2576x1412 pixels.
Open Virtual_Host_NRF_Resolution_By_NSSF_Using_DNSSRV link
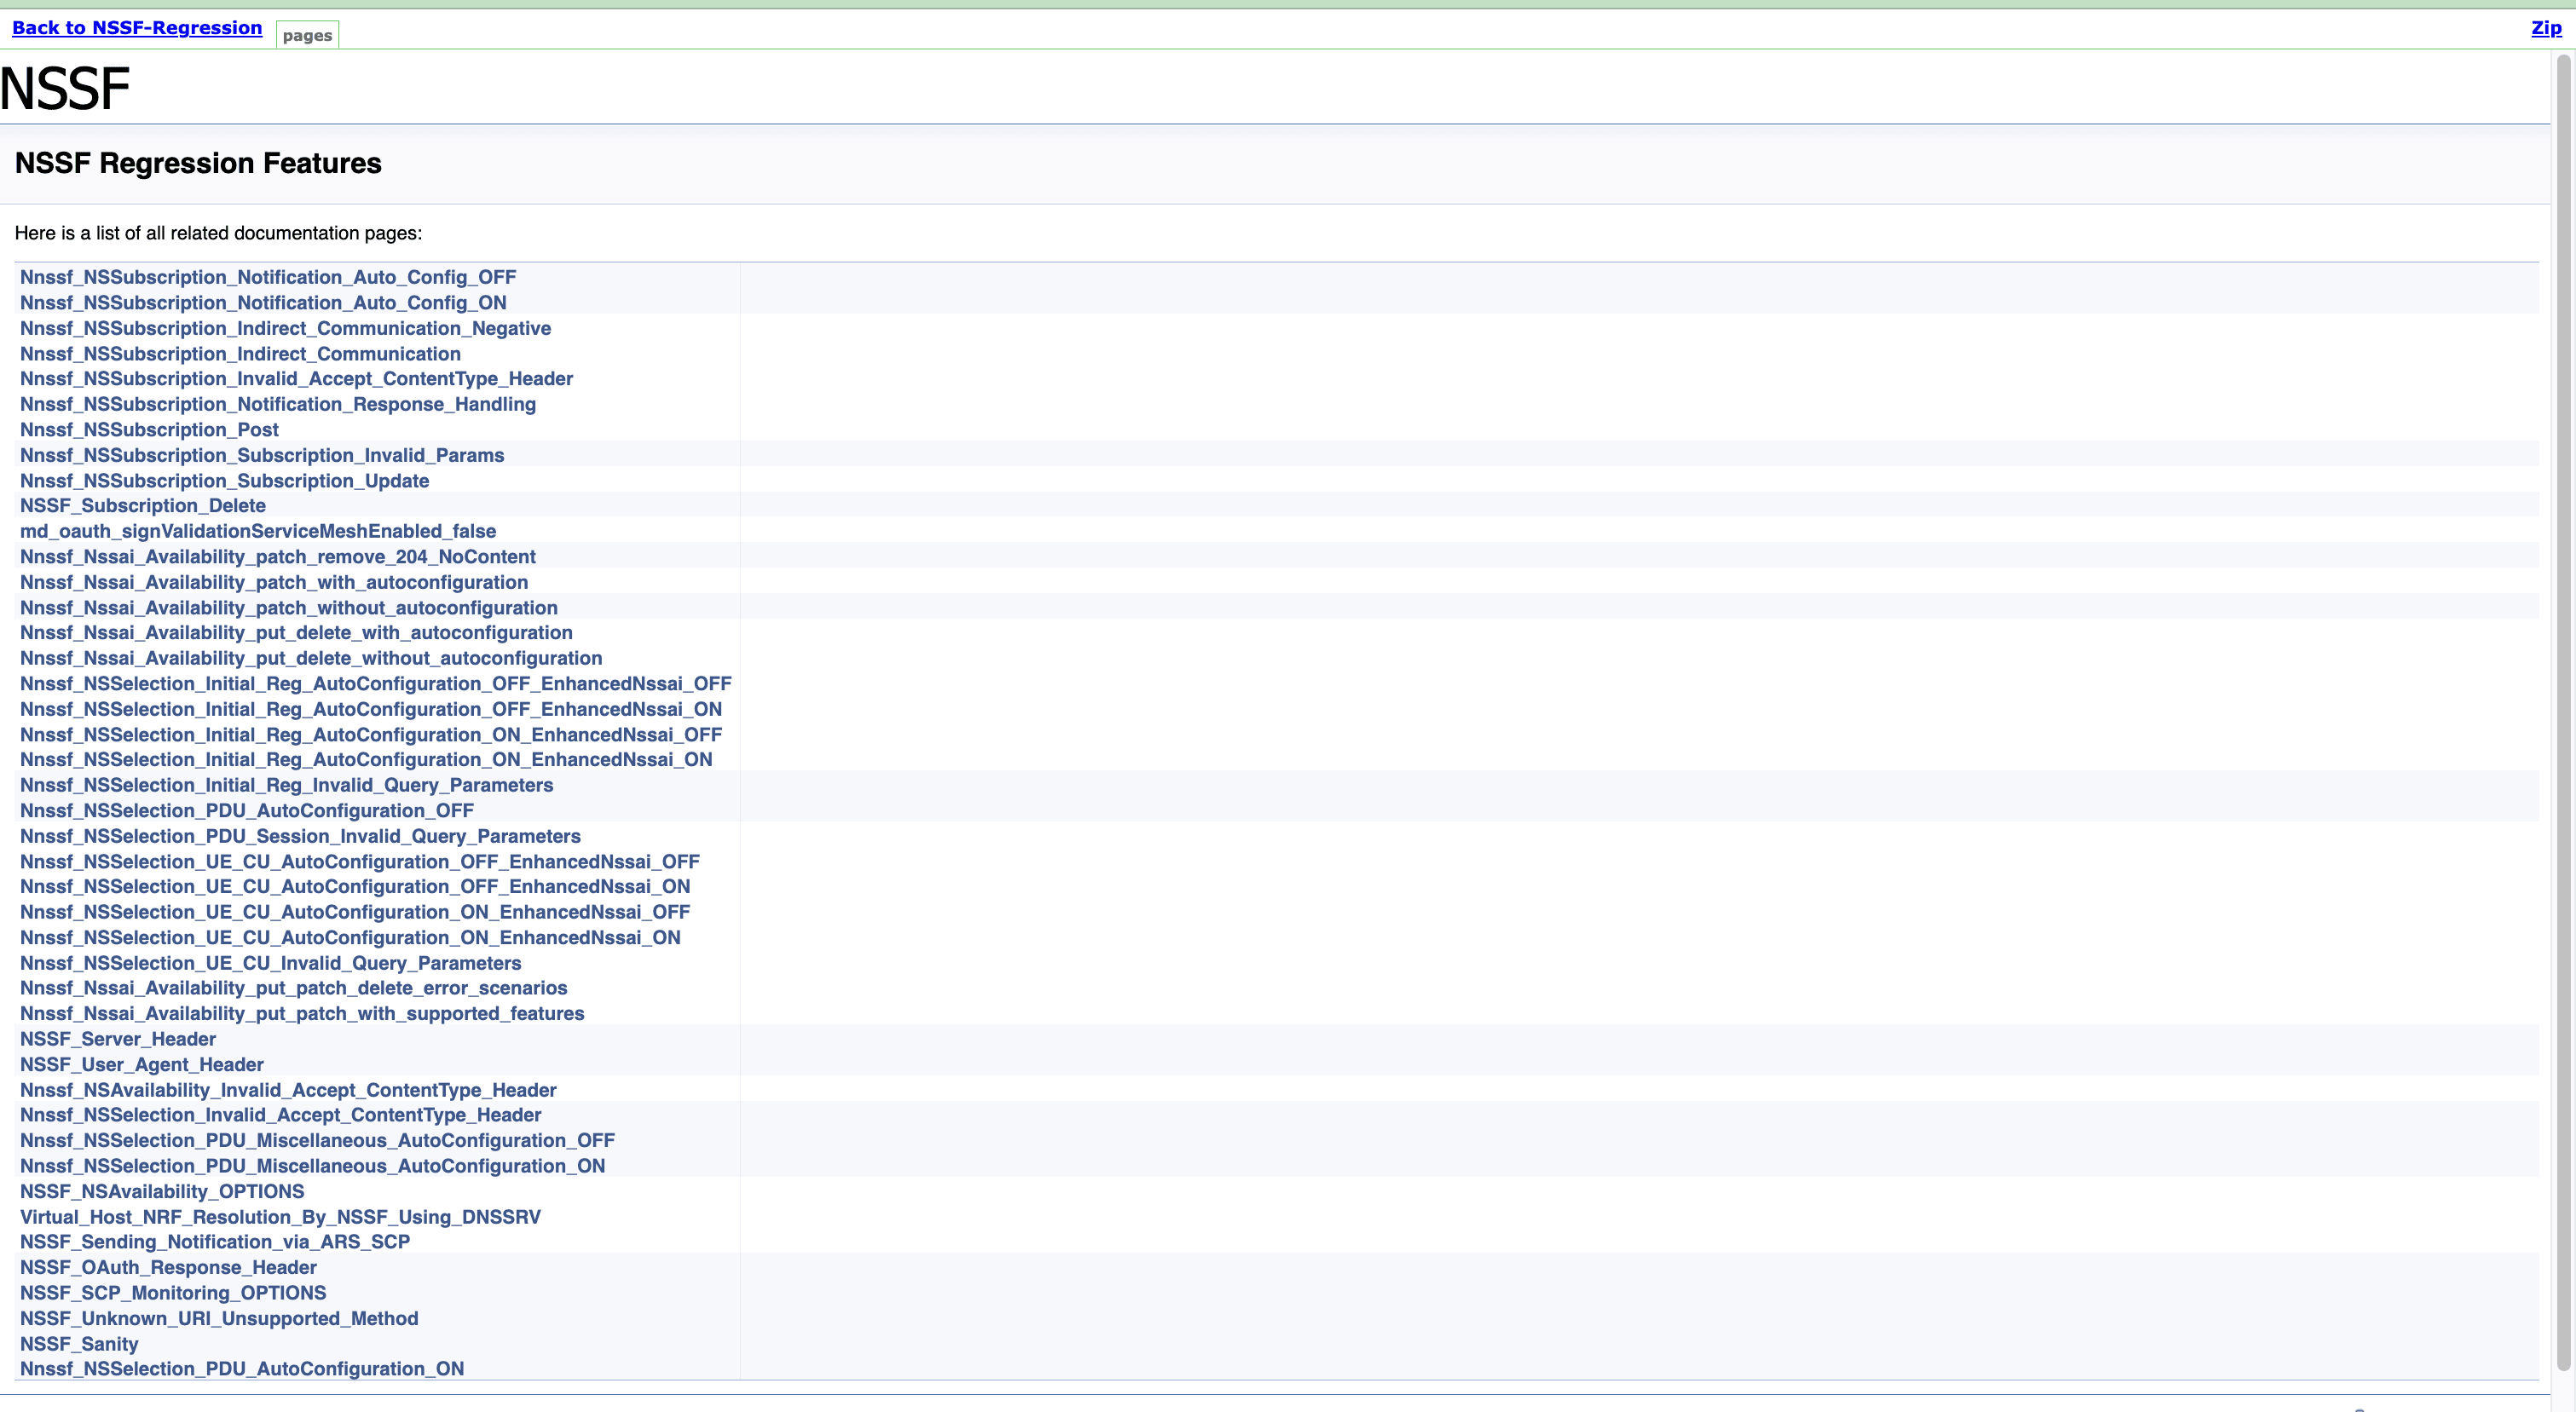tap(280, 1217)
